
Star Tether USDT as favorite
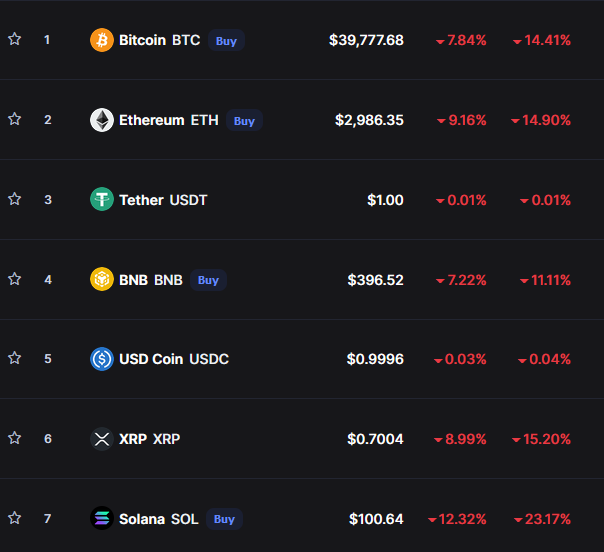click(x=15, y=199)
